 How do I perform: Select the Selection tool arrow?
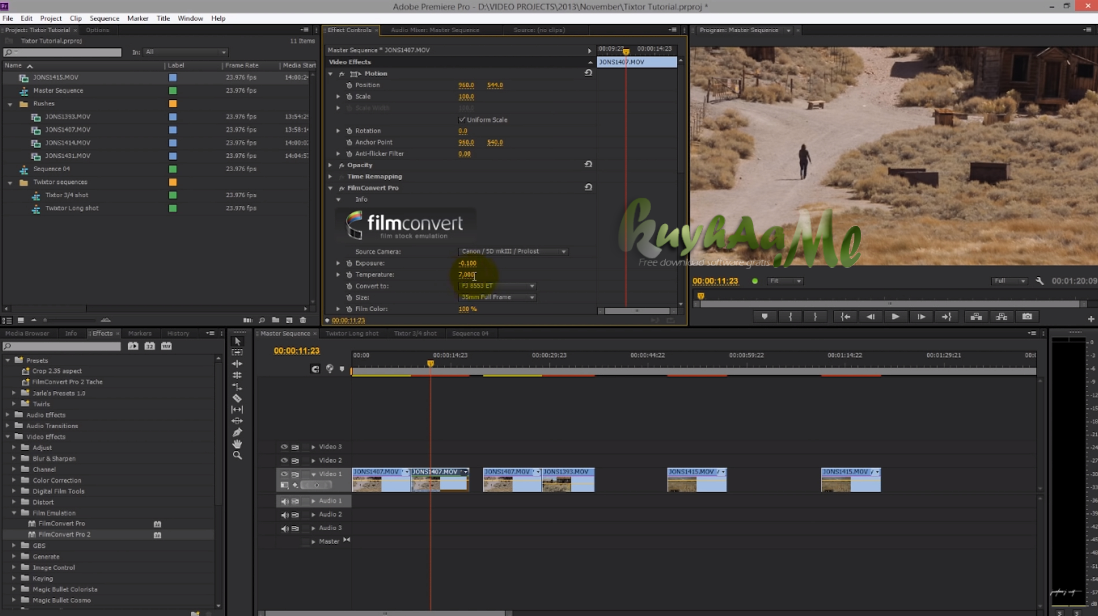click(237, 341)
